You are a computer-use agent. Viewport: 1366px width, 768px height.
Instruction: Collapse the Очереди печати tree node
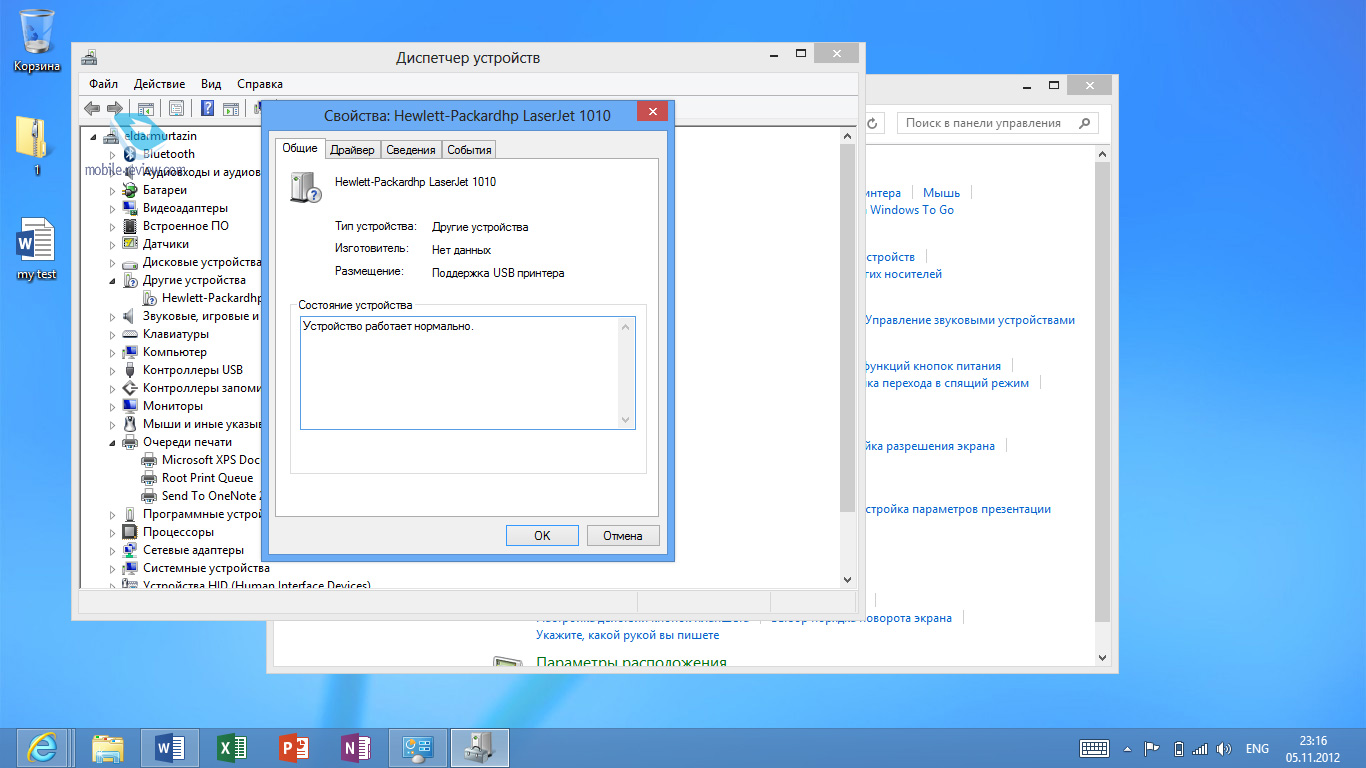click(113, 442)
